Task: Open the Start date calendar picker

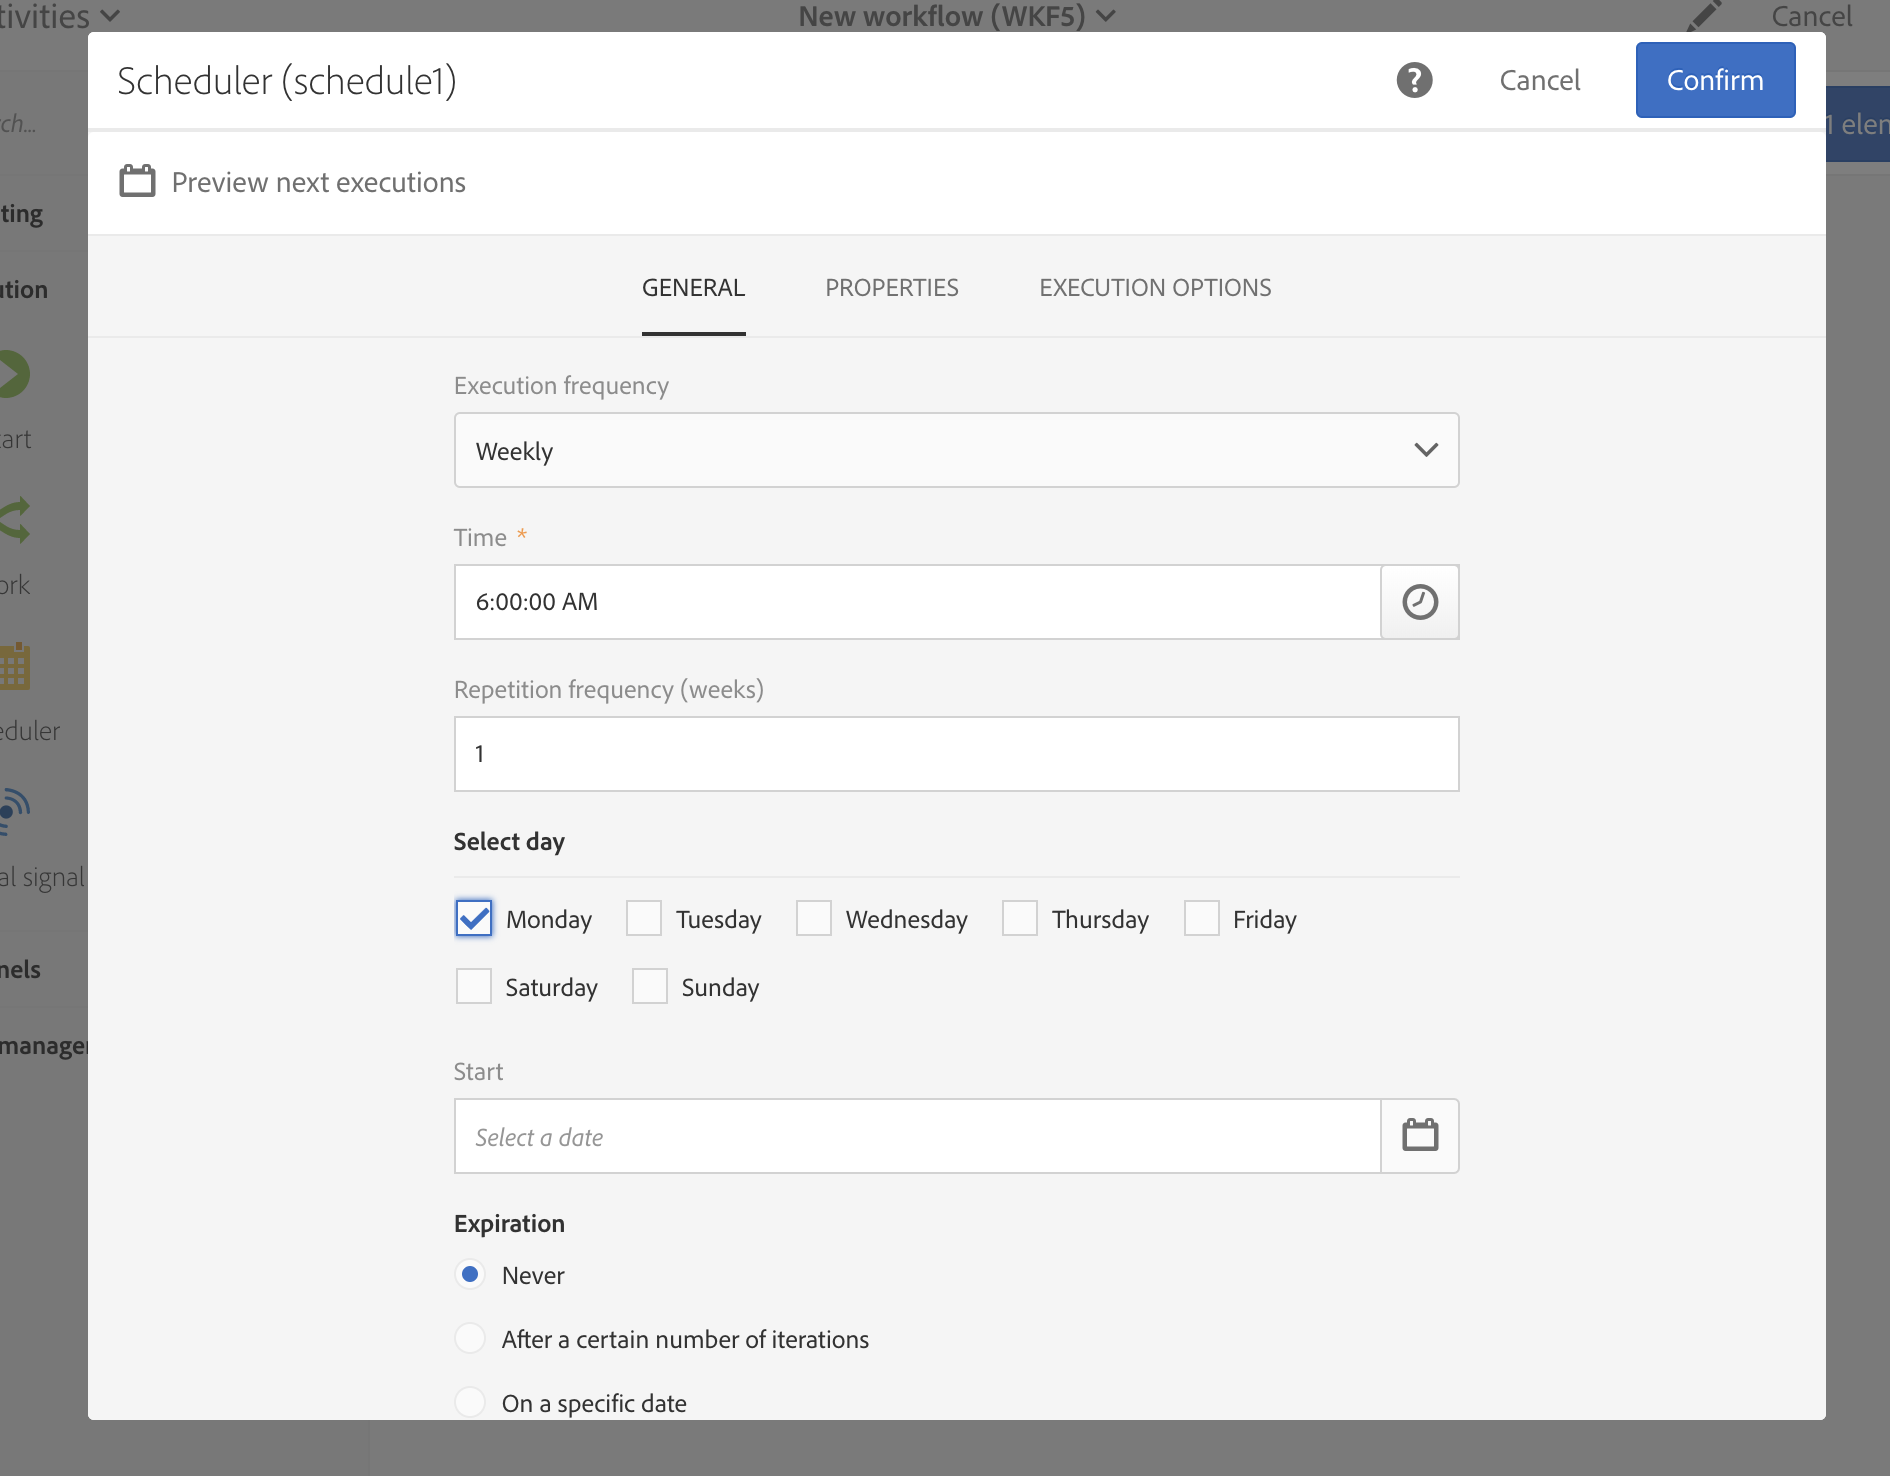Action: point(1420,1136)
